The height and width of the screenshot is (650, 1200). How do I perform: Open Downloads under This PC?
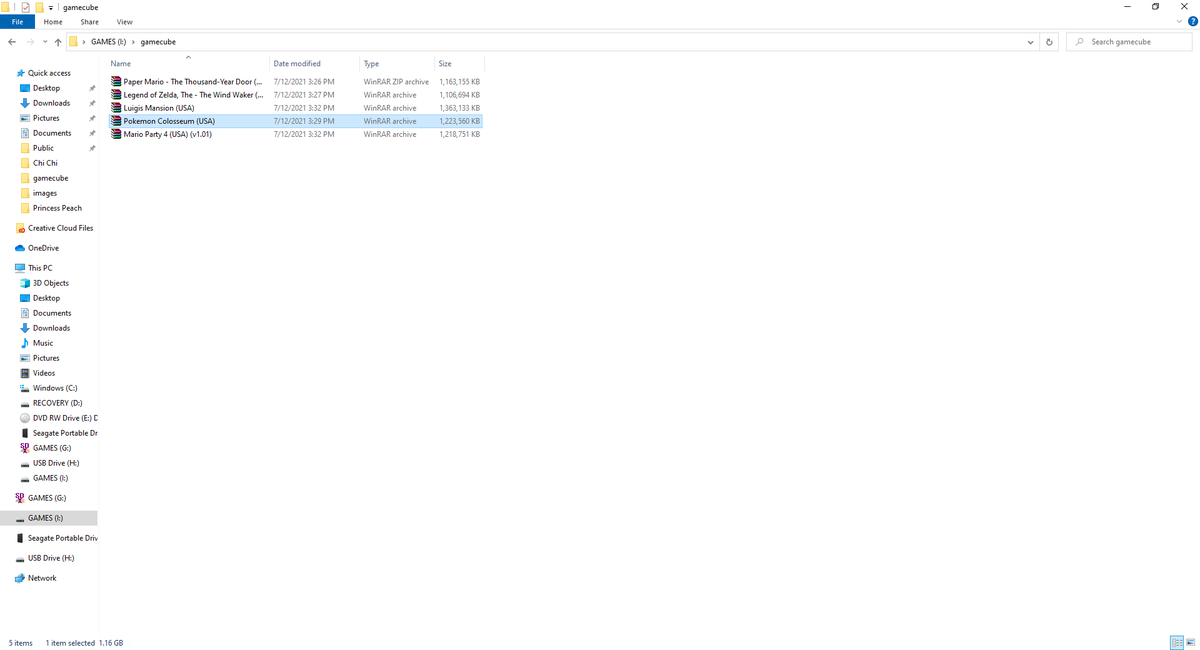tap(51, 328)
